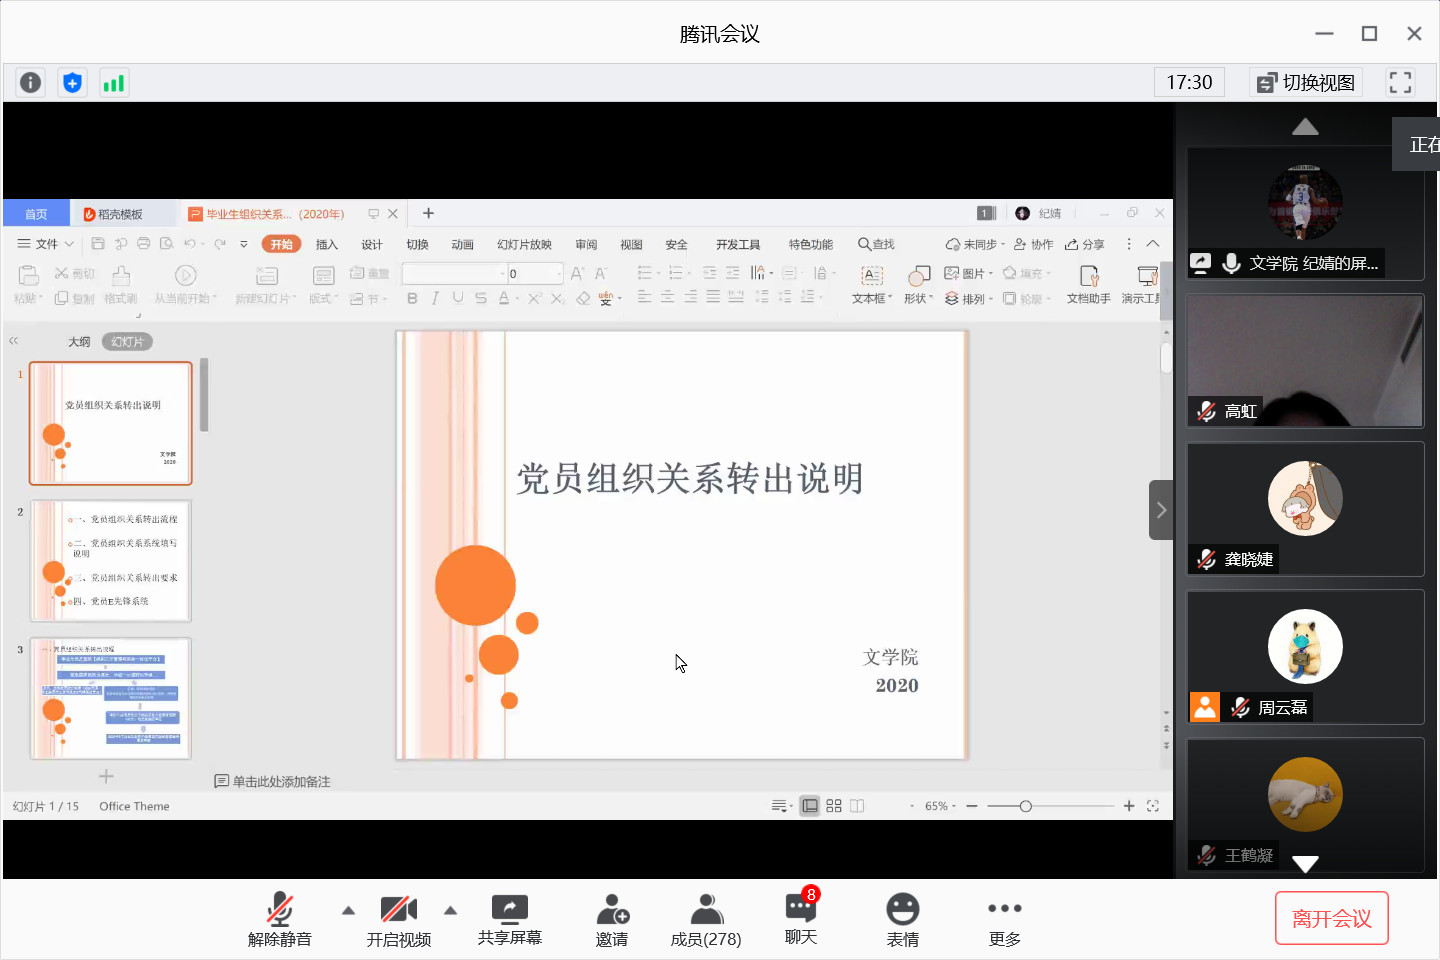Open the 聊天 chat panel

point(800,918)
